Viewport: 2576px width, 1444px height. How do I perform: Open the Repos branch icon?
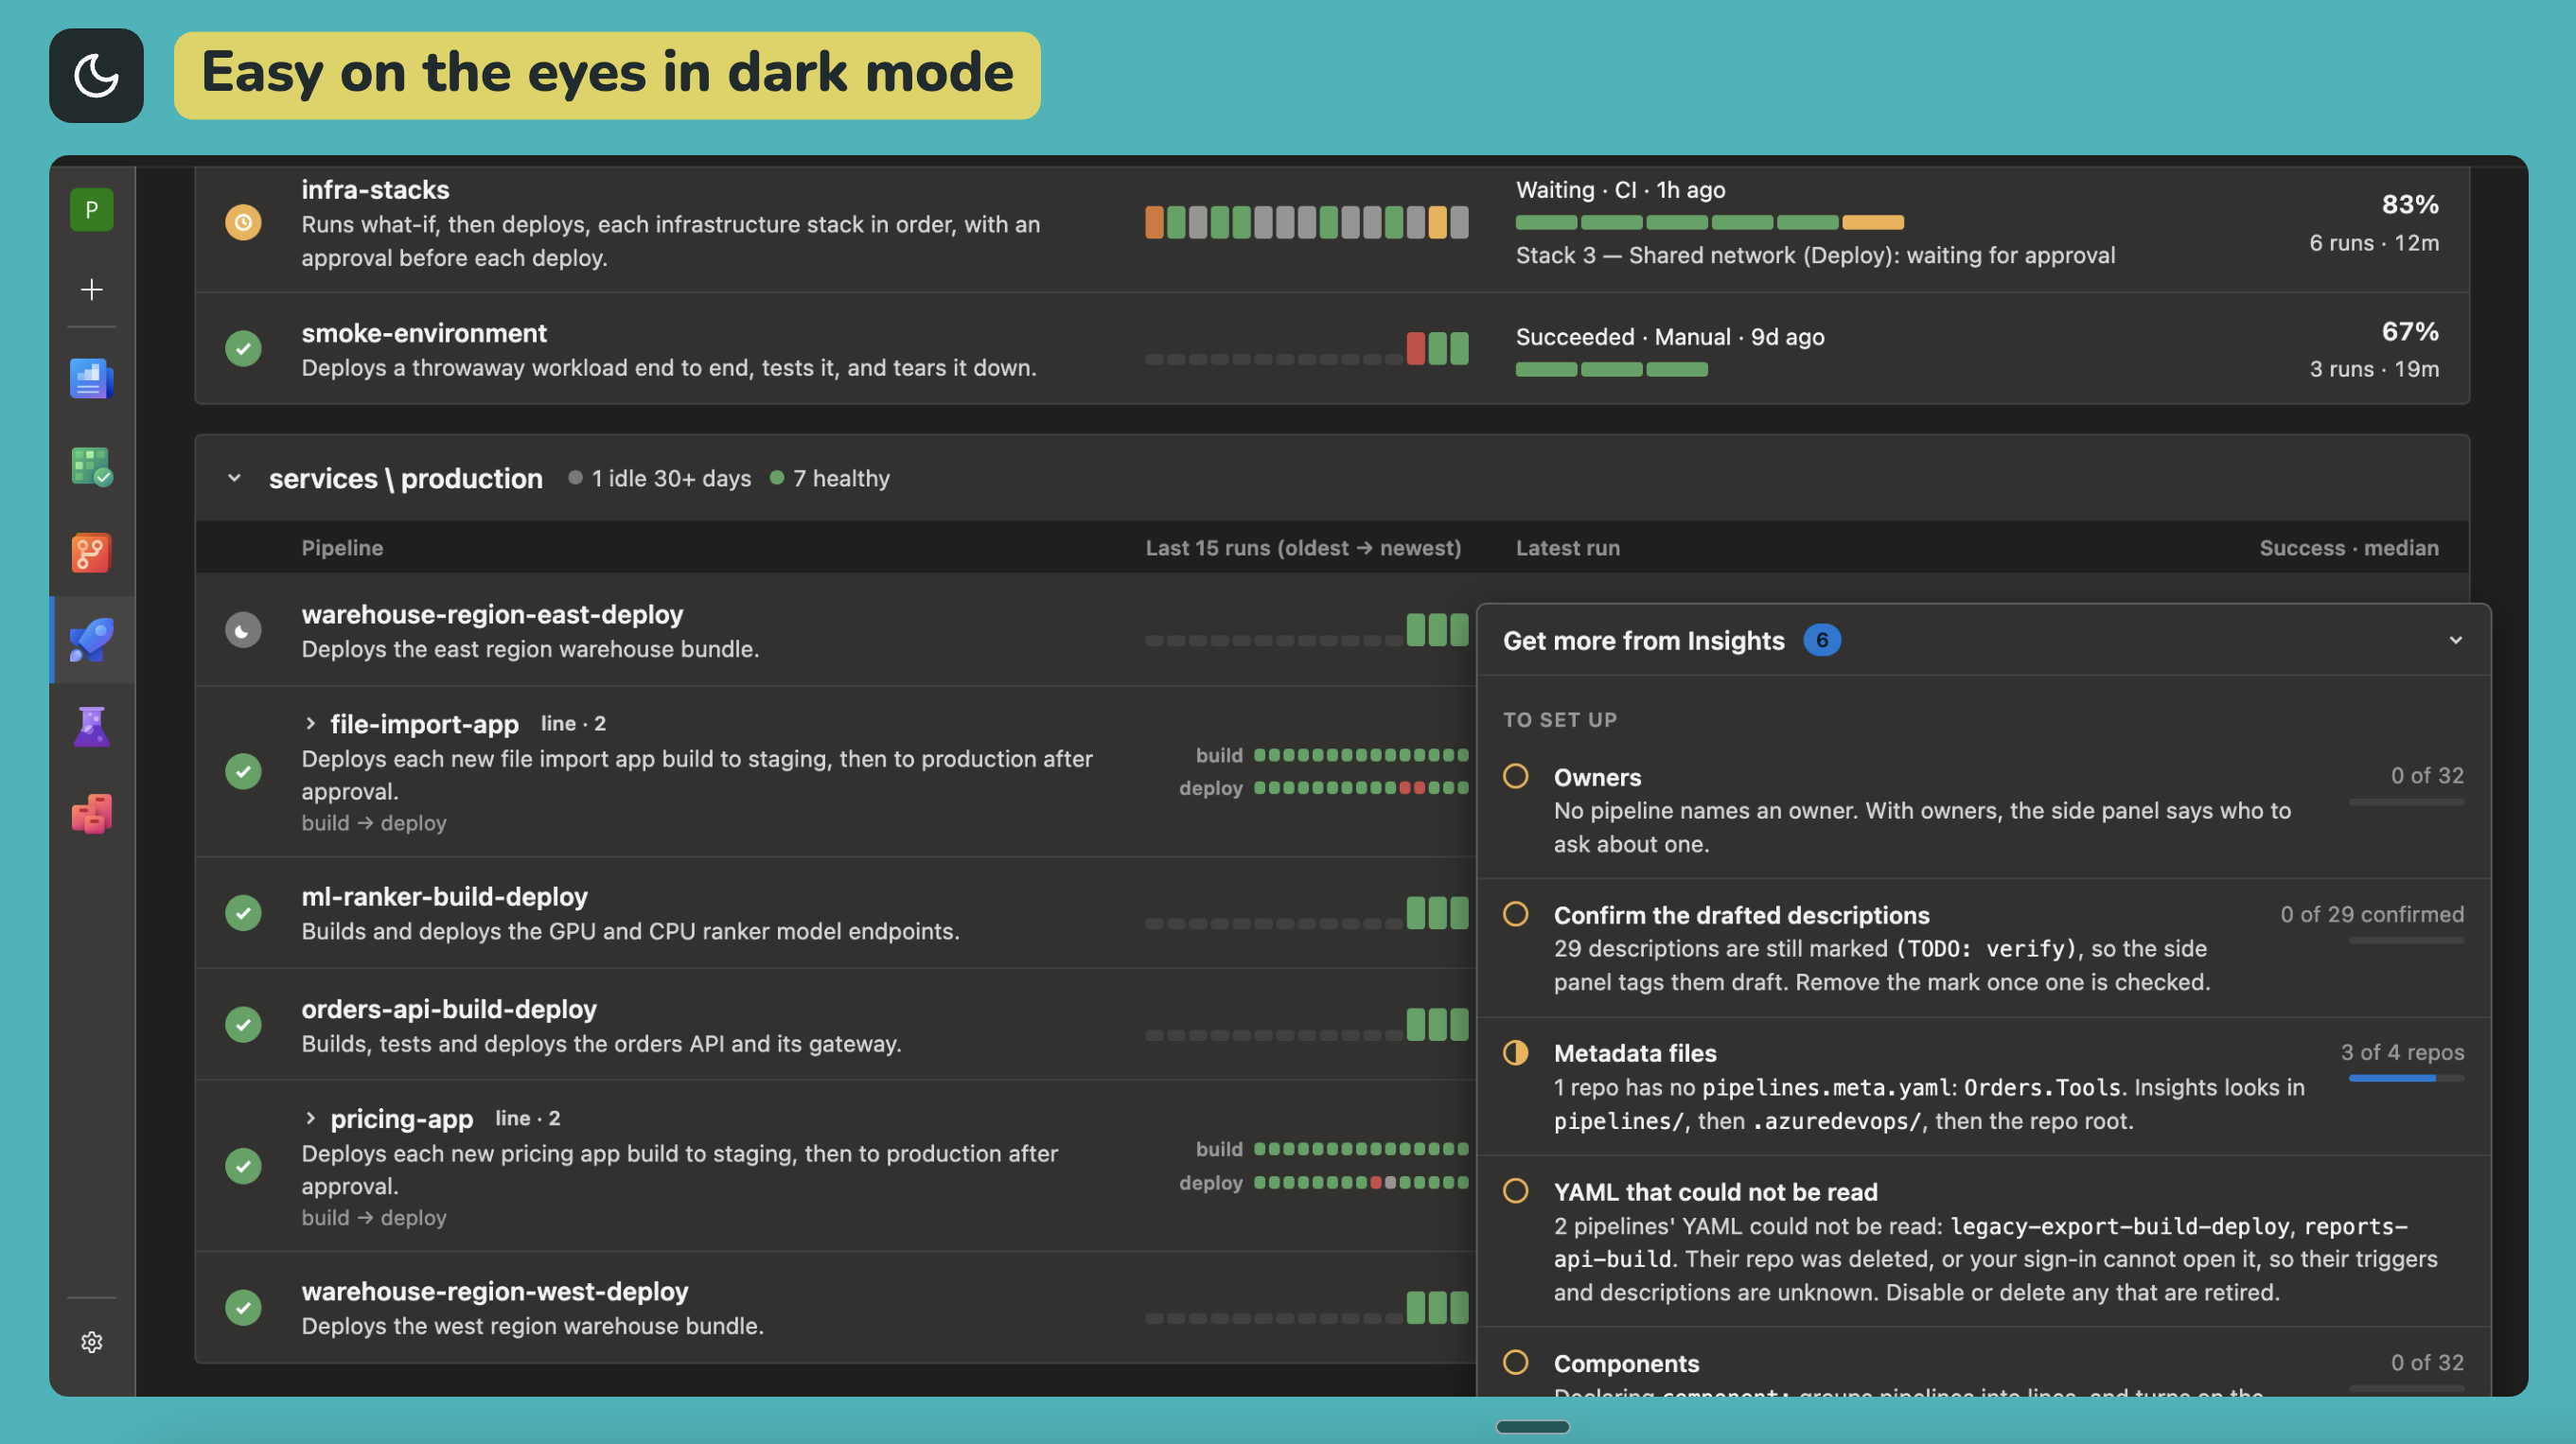[91, 553]
